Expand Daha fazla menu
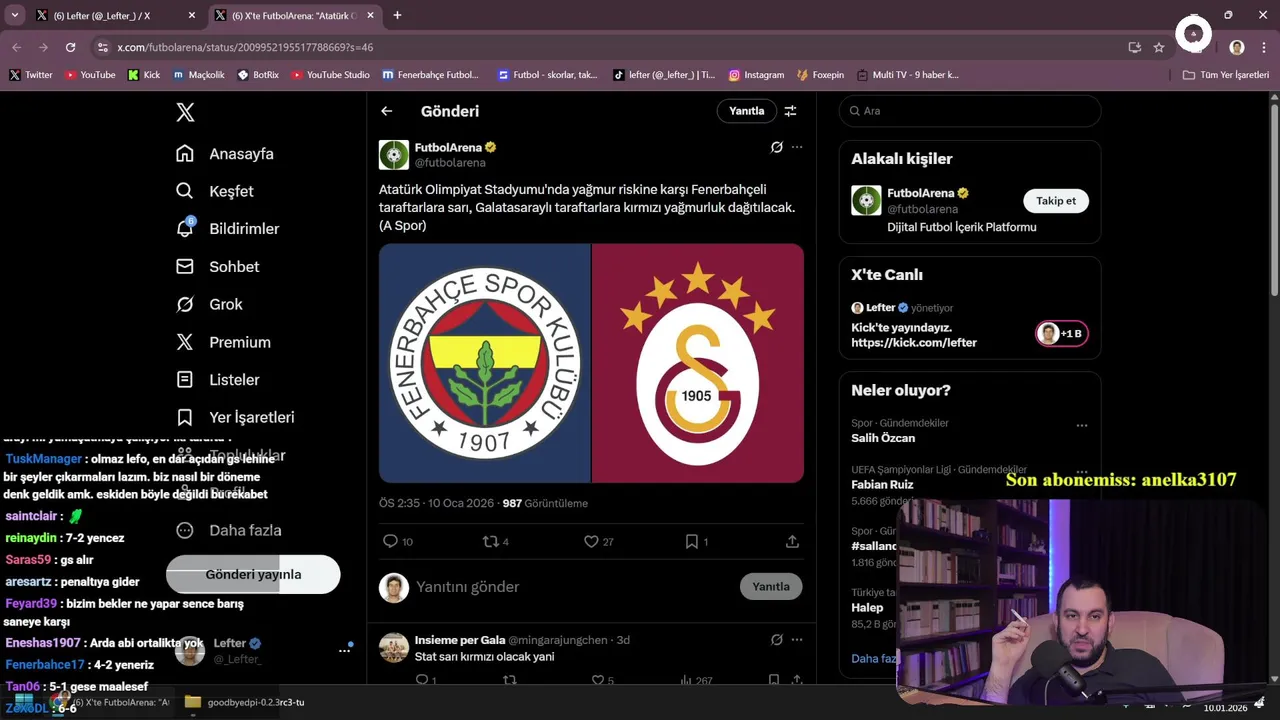Screen dimensions: 1280x720 pos(229,530)
